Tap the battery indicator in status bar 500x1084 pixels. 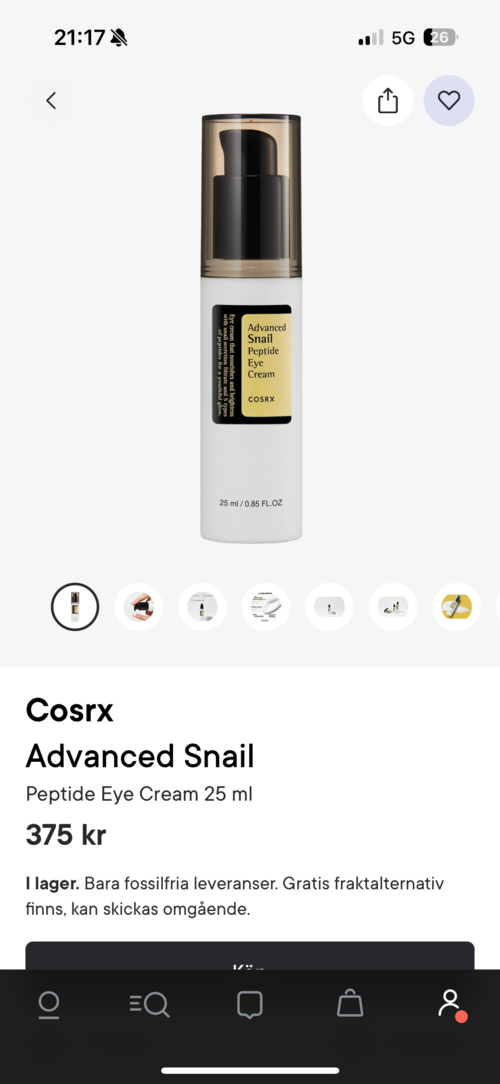pos(440,37)
